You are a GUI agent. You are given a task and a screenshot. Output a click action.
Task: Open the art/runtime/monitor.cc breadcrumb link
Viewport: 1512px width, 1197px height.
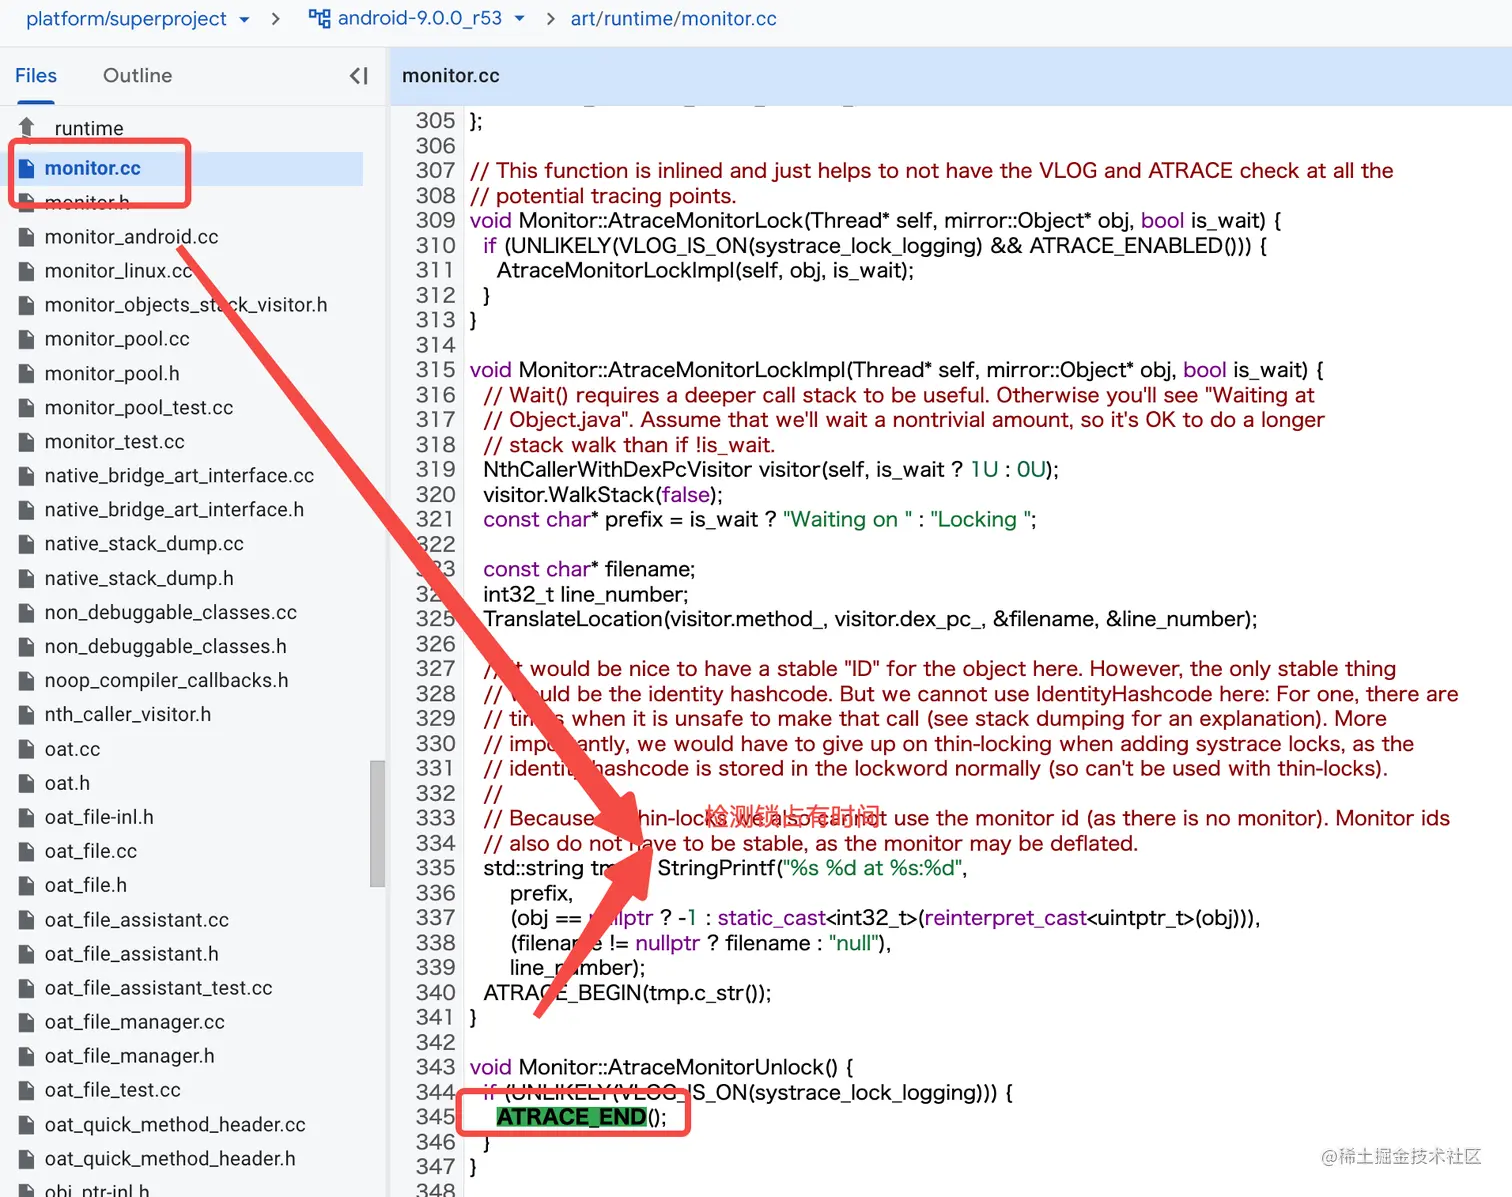point(673,19)
